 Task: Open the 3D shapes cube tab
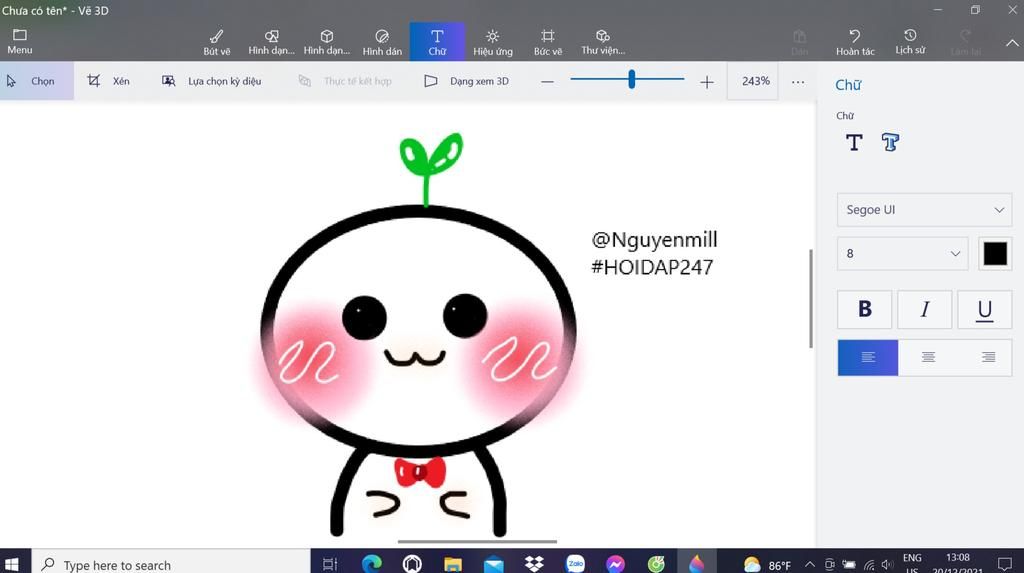click(x=327, y=42)
